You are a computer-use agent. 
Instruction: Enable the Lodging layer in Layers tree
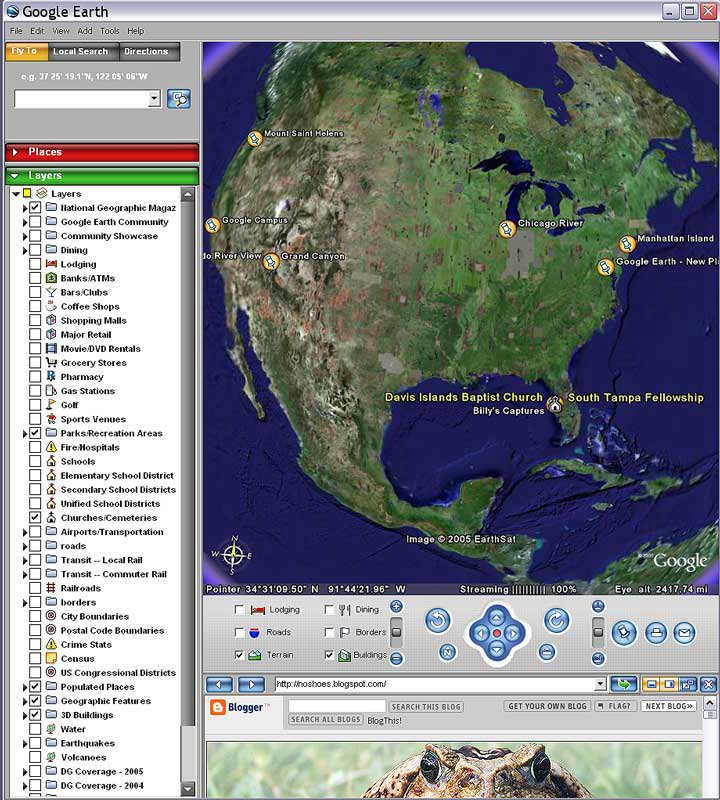35,264
